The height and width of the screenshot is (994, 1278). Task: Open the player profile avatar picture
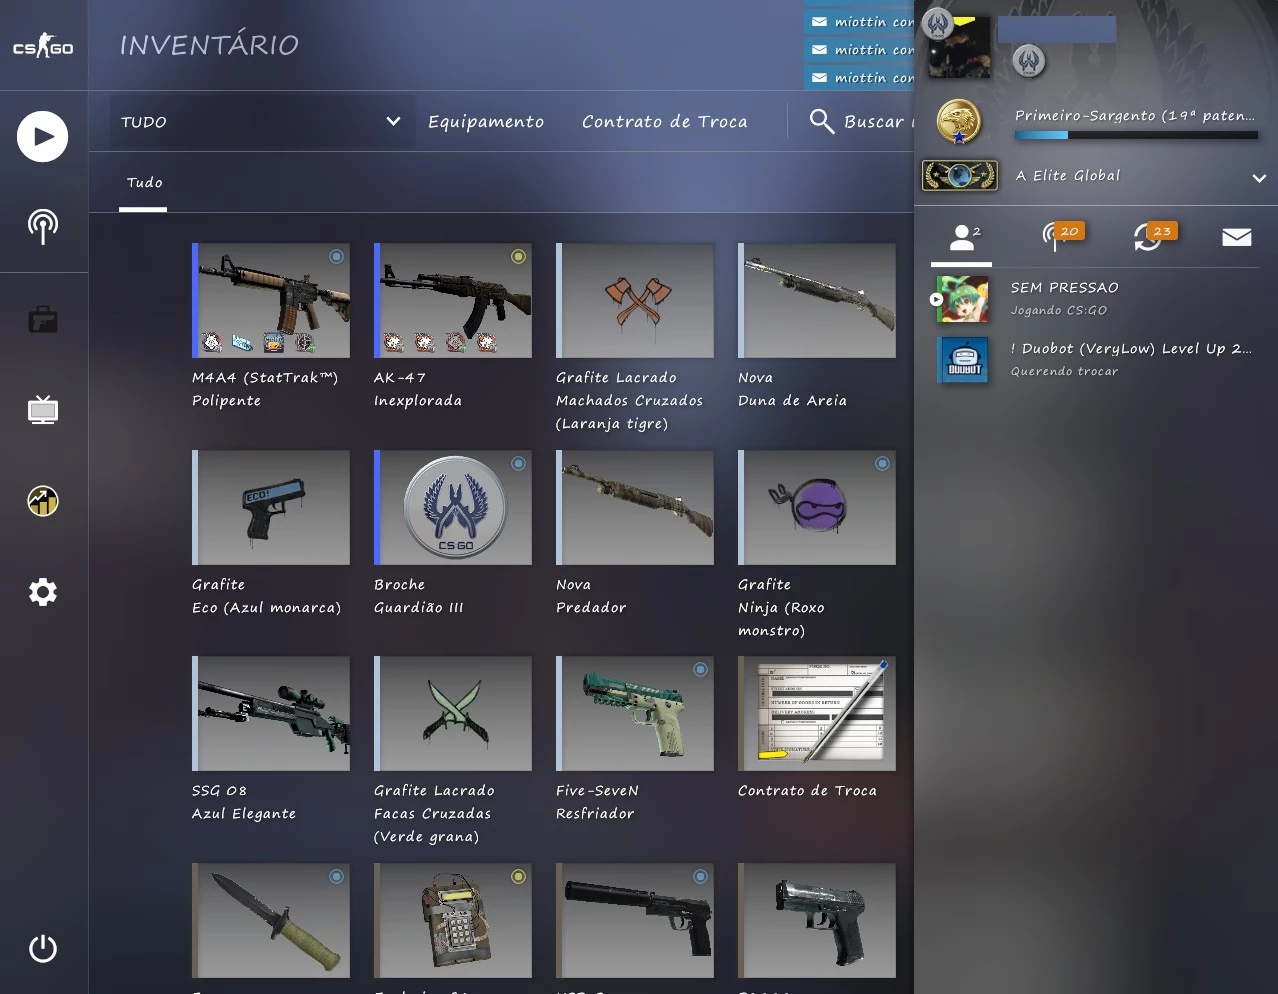959,46
